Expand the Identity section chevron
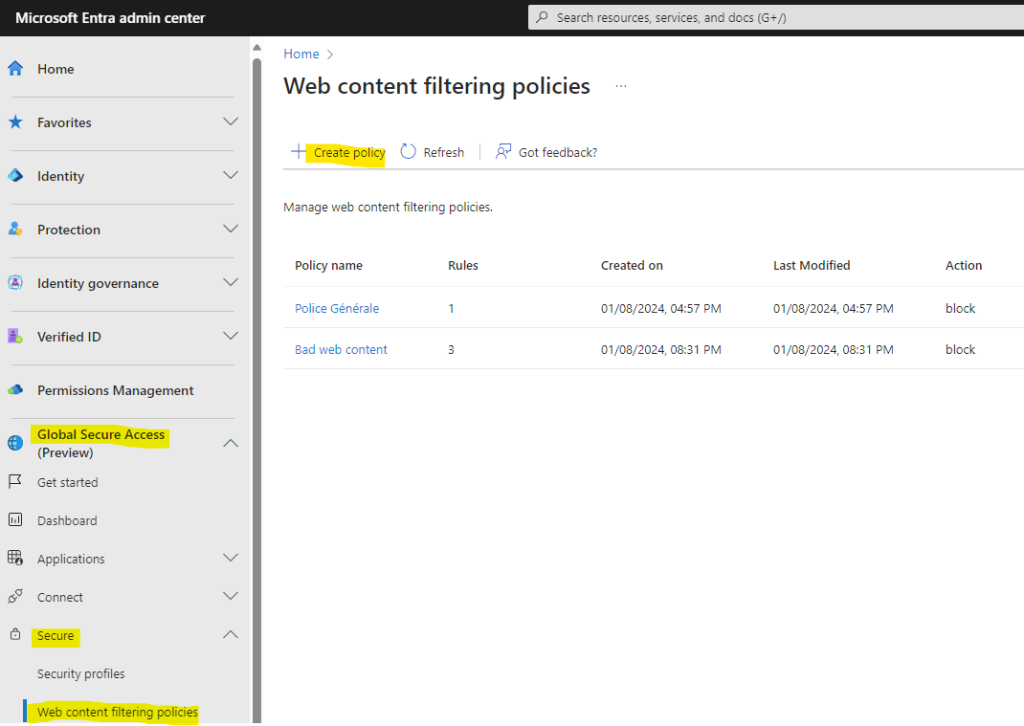The width and height of the screenshot is (1024, 726). pyautogui.click(x=231, y=175)
